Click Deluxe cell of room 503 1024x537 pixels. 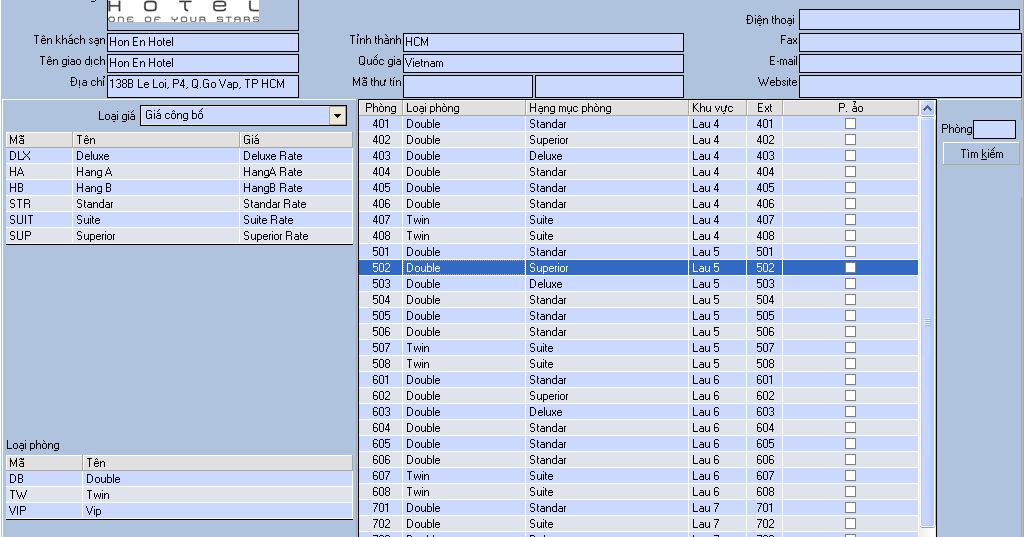[607, 284]
